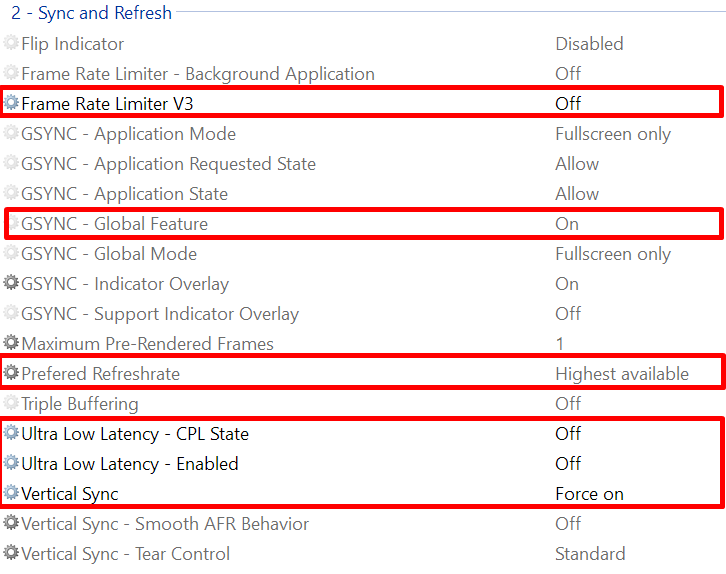726x574 pixels.
Task: Select GSYNC - Application Requested State setting
Action: 169,164
